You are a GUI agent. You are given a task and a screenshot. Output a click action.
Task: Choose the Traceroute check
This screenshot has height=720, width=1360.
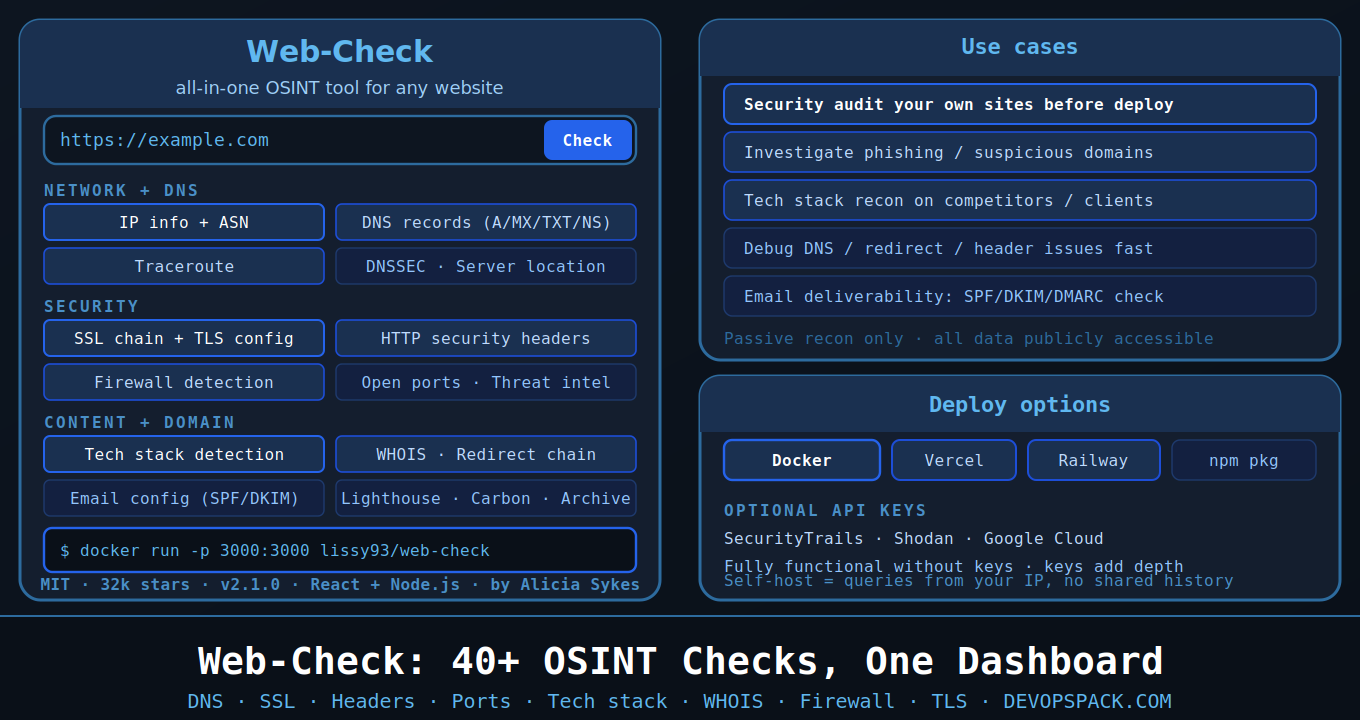click(x=184, y=266)
